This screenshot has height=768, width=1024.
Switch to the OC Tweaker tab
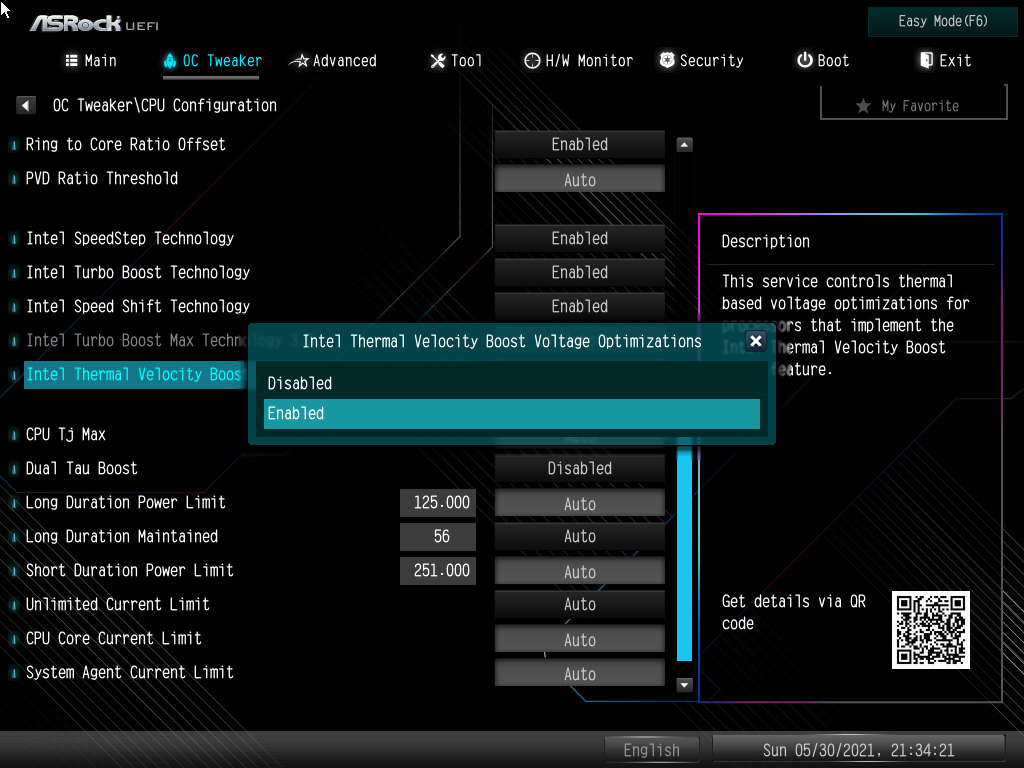coord(212,61)
